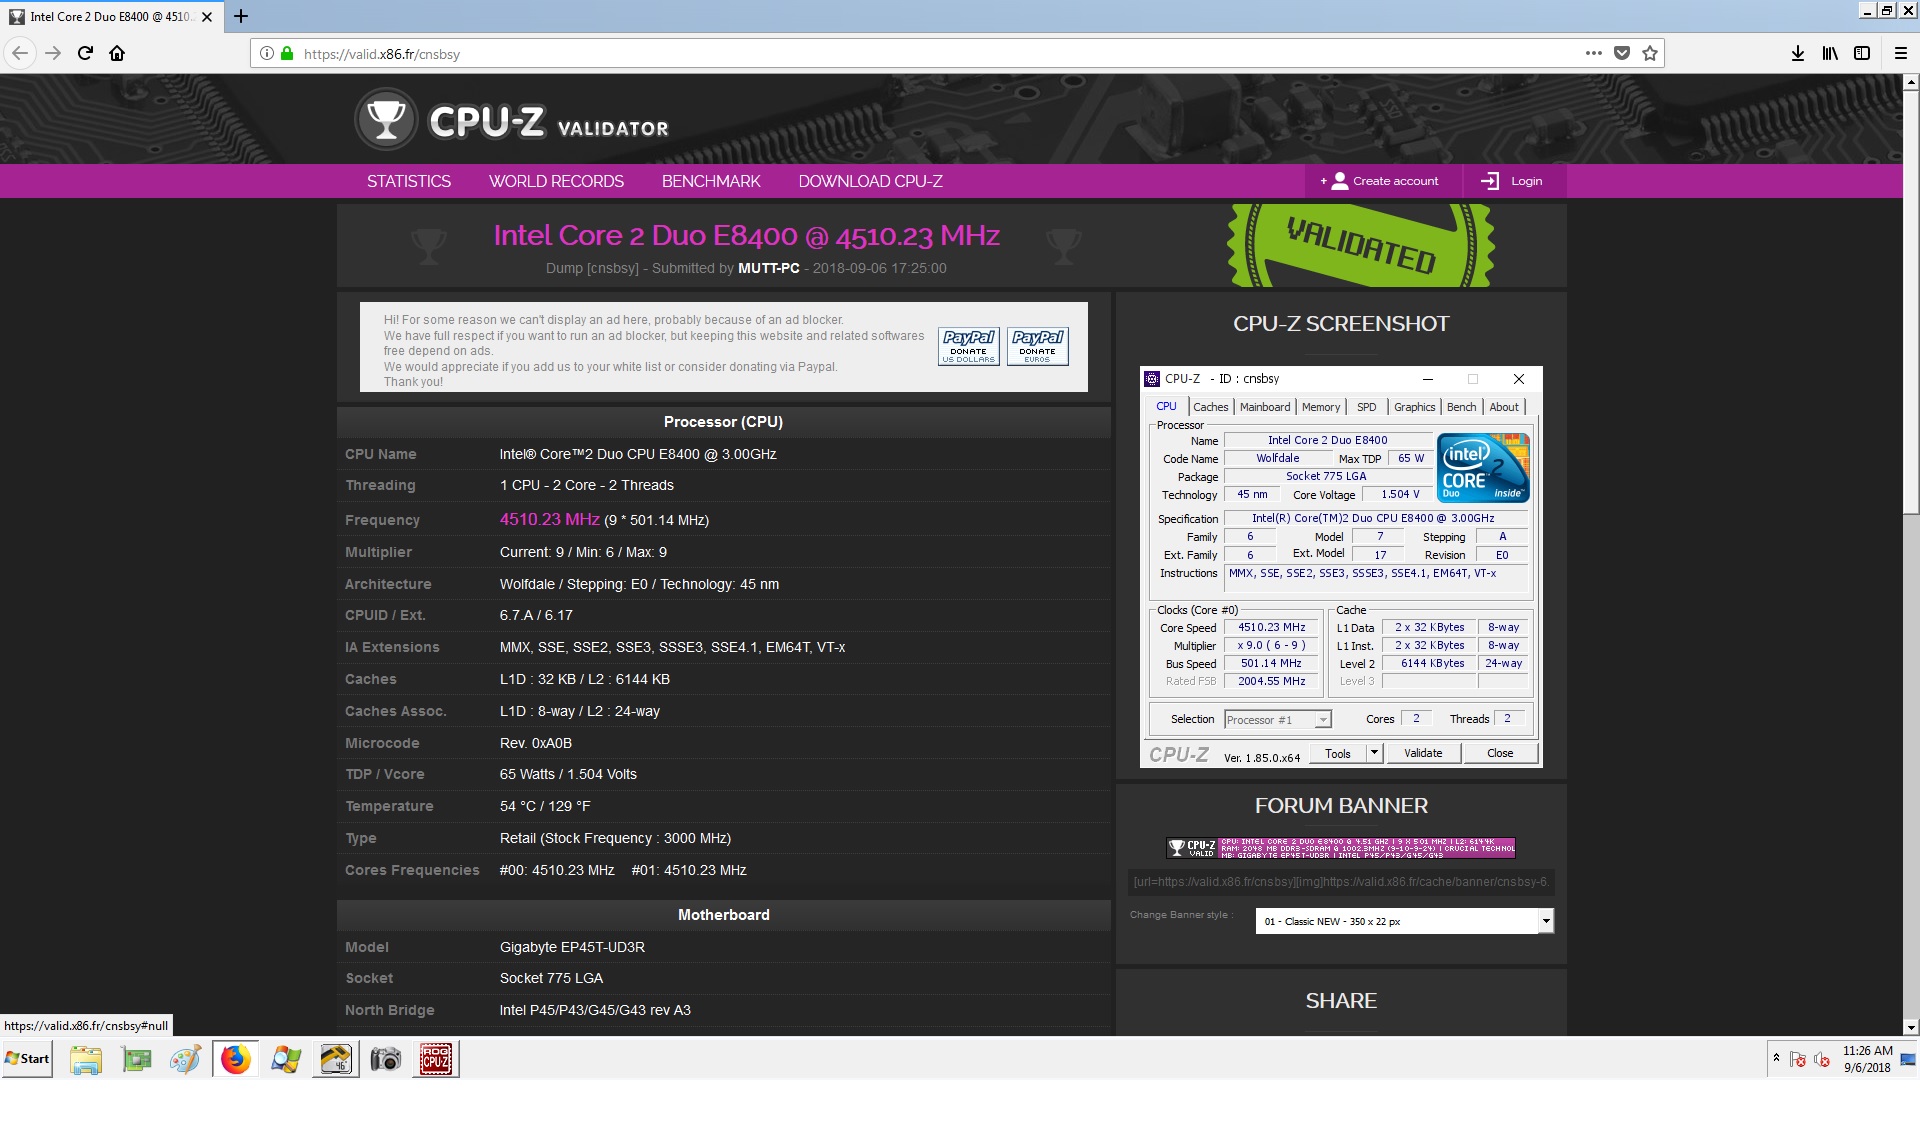
Task: Click the 54 °C / 129 °F temperature value
Action: (545, 806)
